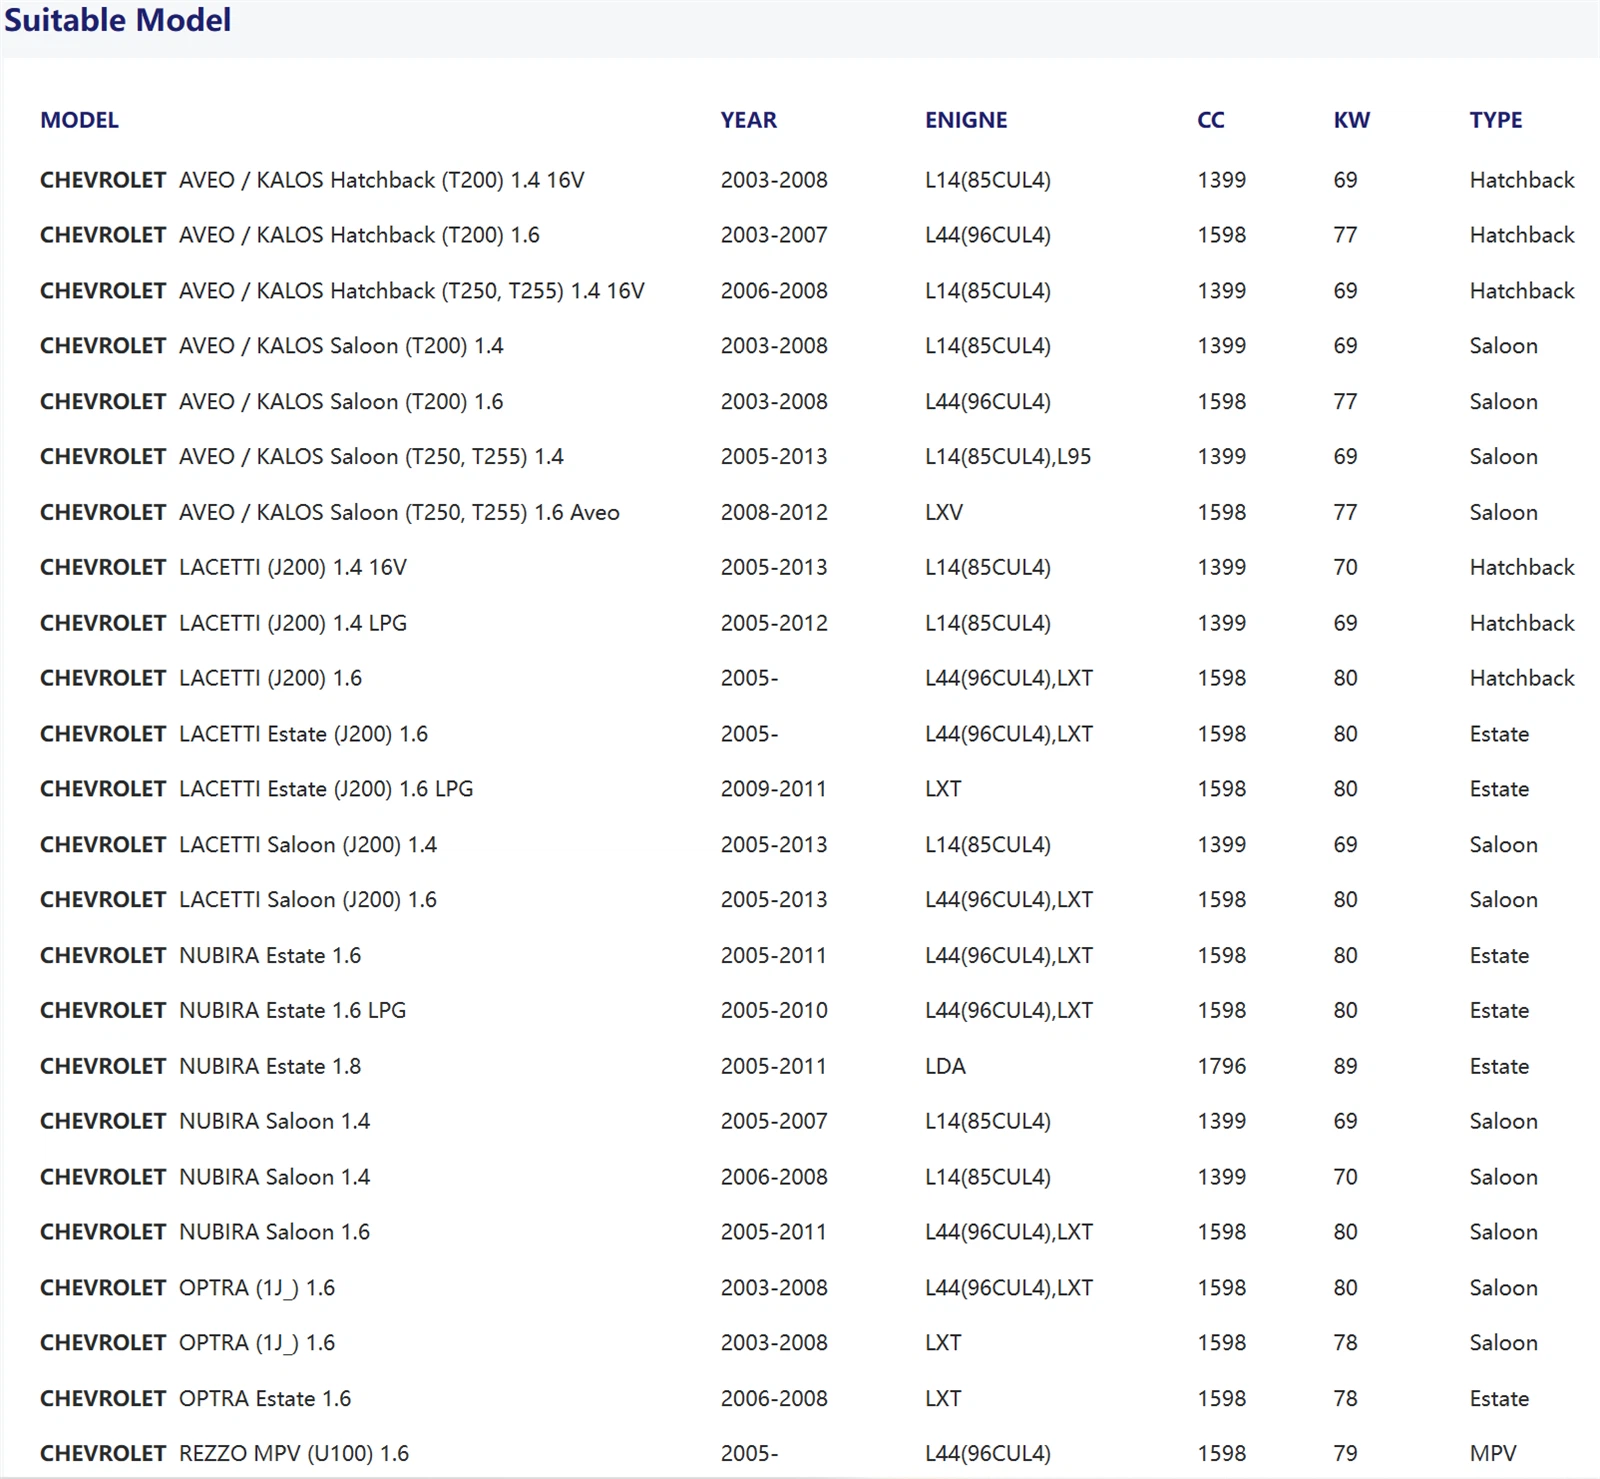Click power '78' in OPTRA Estate row
Screen dimensions: 1600x1479
(x=1346, y=1399)
